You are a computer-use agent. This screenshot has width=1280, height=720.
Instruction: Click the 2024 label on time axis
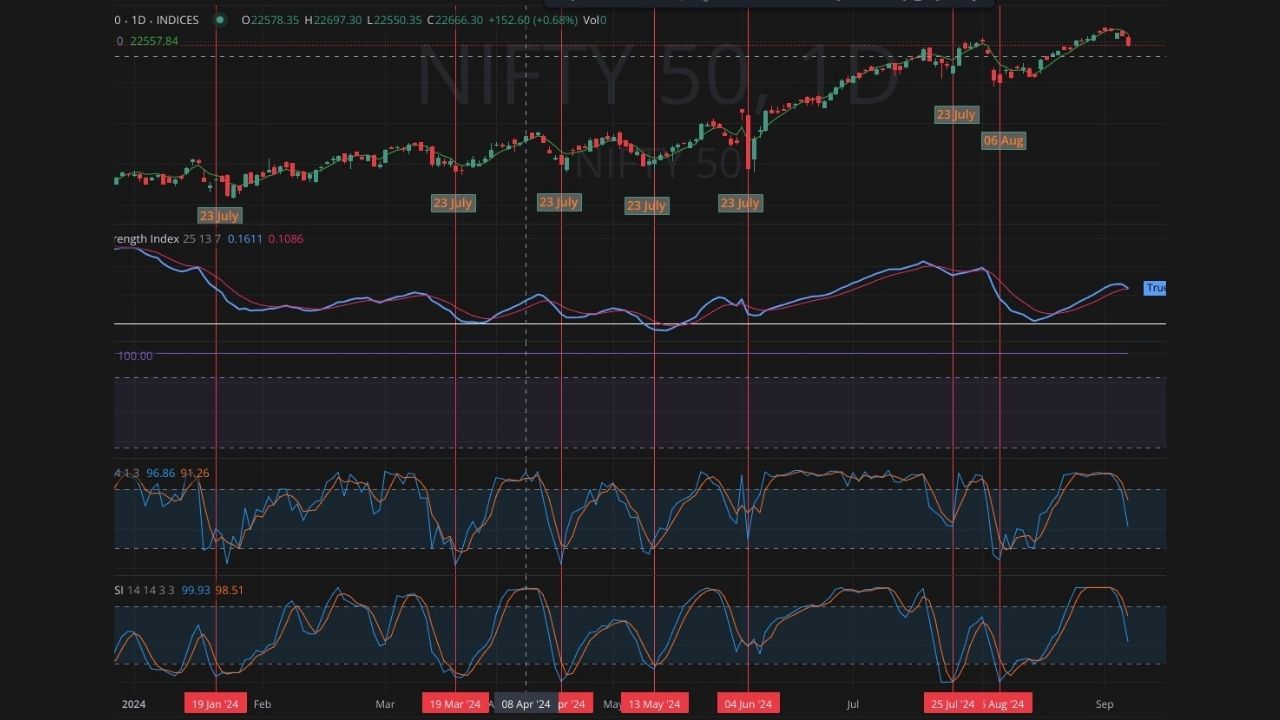click(x=134, y=704)
